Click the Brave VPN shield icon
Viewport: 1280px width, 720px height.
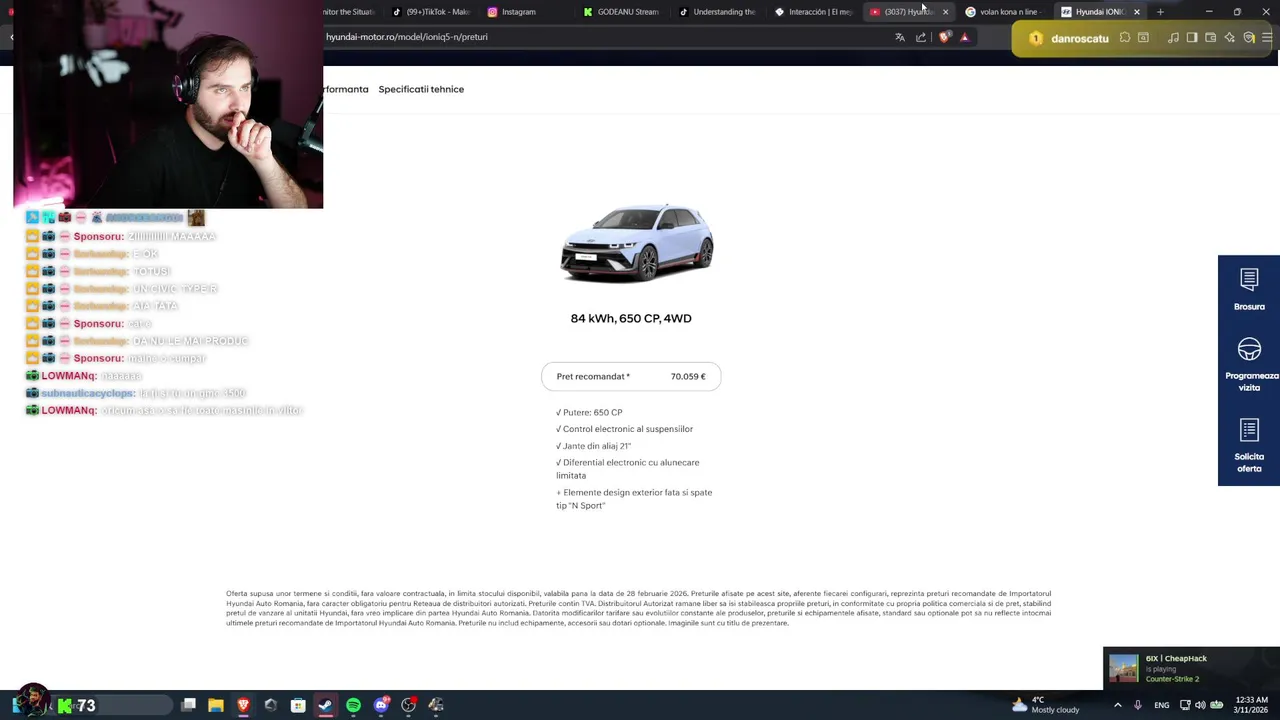(x=1249, y=38)
